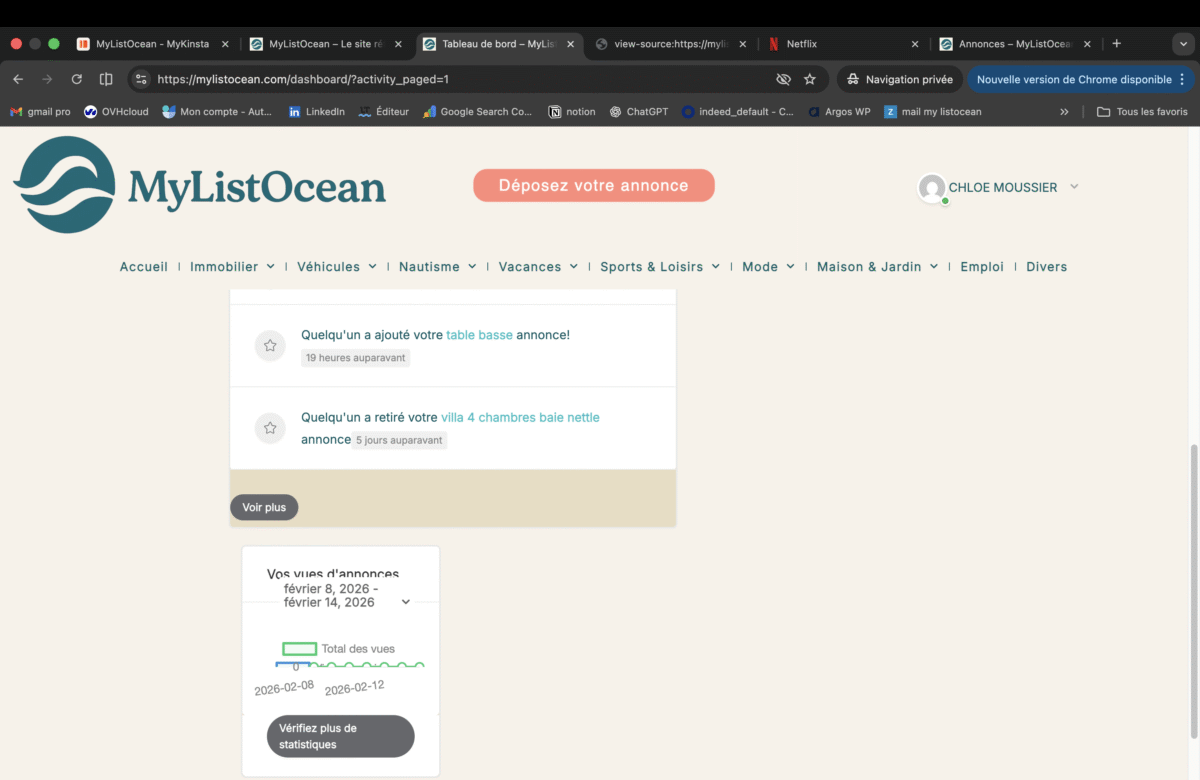Bookmark this page with the star icon

point(810,79)
